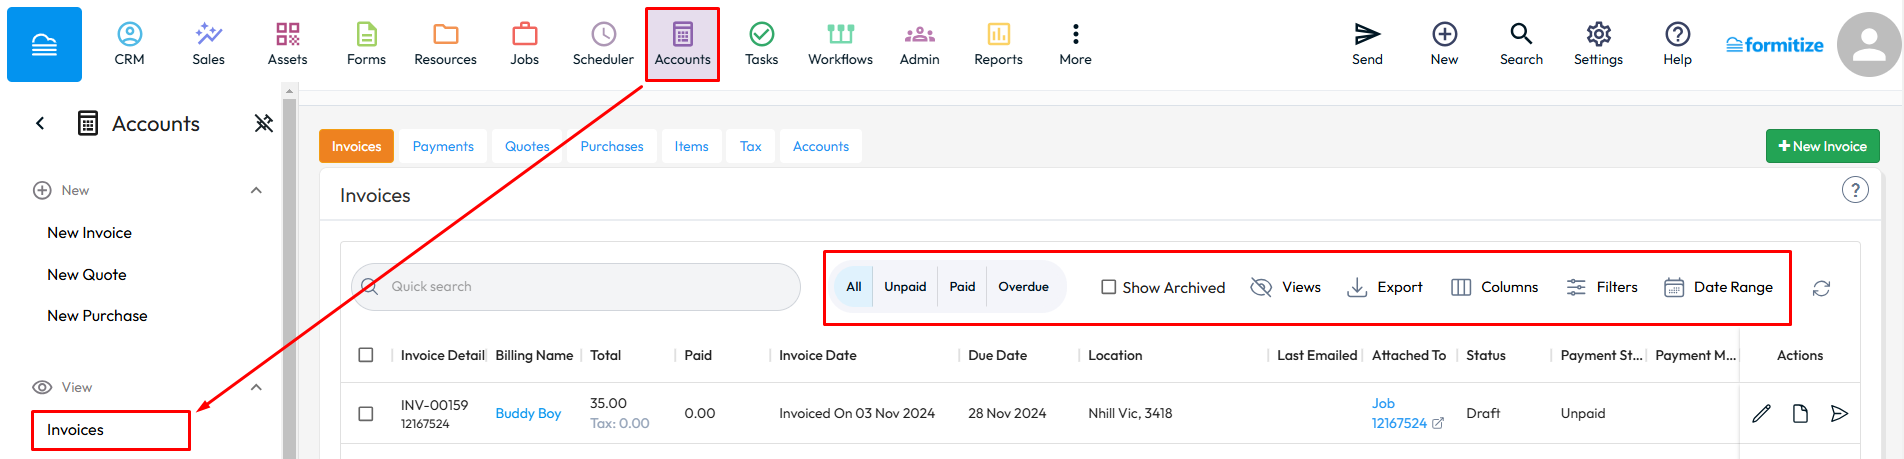
Task: Filter invoices by Unpaid
Action: point(905,287)
